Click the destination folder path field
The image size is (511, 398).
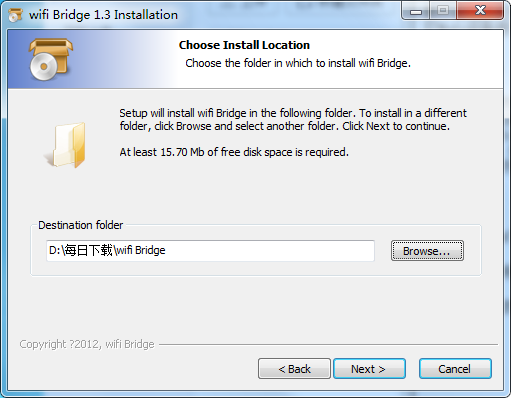coord(210,251)
